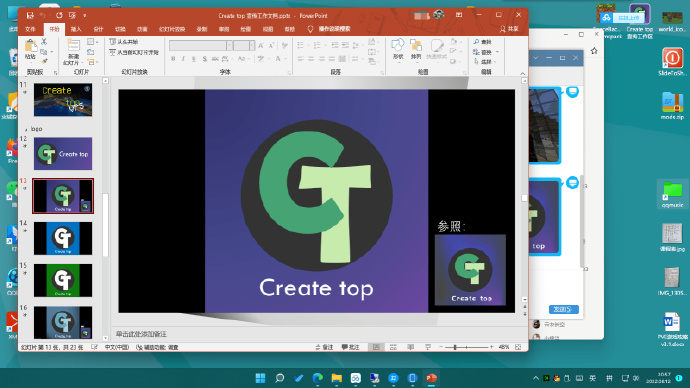Reset slide with the reset icon

click(x=91, y=52)
